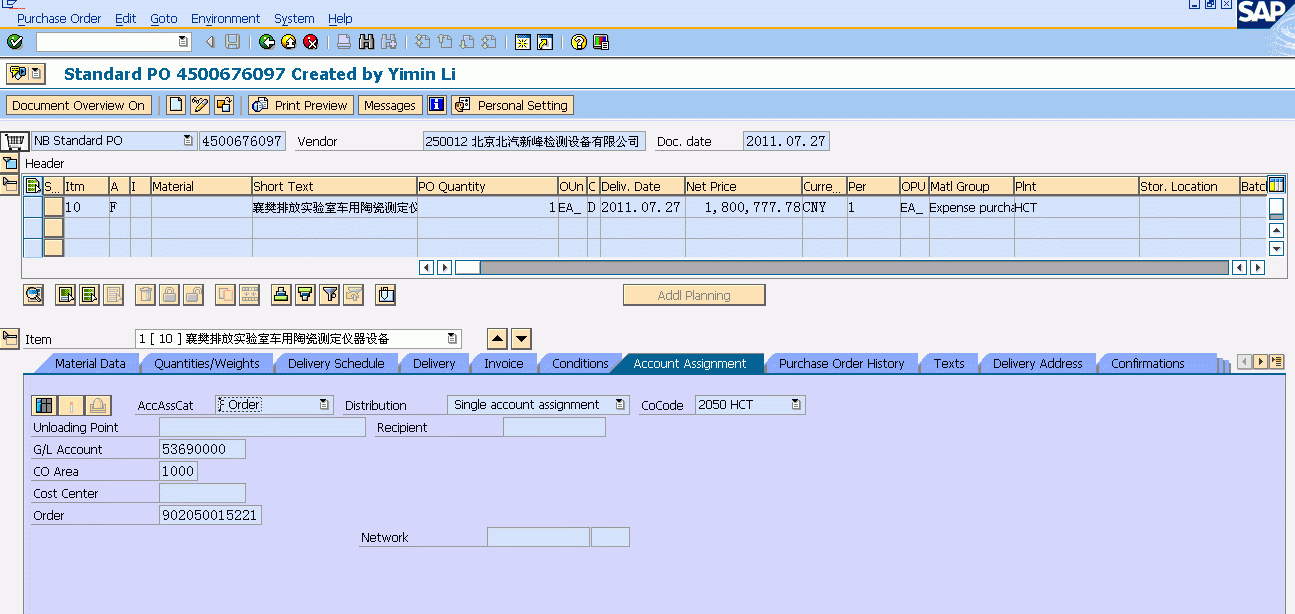Click the Messages button
Image resolution: width=1295 pixels, height=614 pixels.
point(389,105)
